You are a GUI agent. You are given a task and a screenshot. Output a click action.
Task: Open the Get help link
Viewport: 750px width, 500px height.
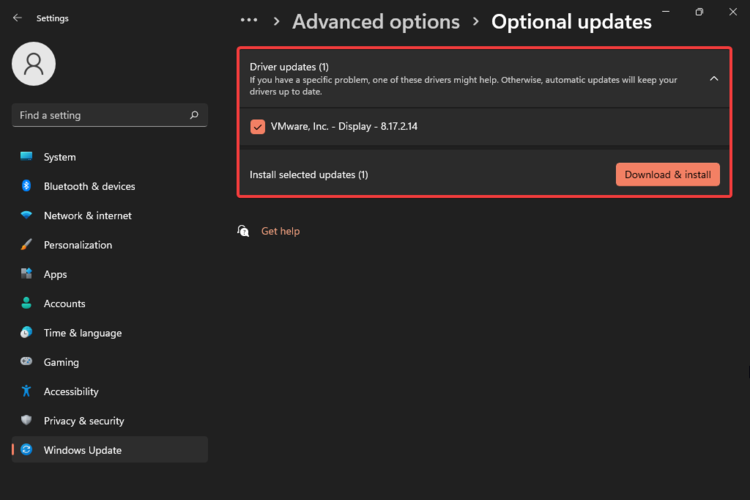click(x=280, y=231)
